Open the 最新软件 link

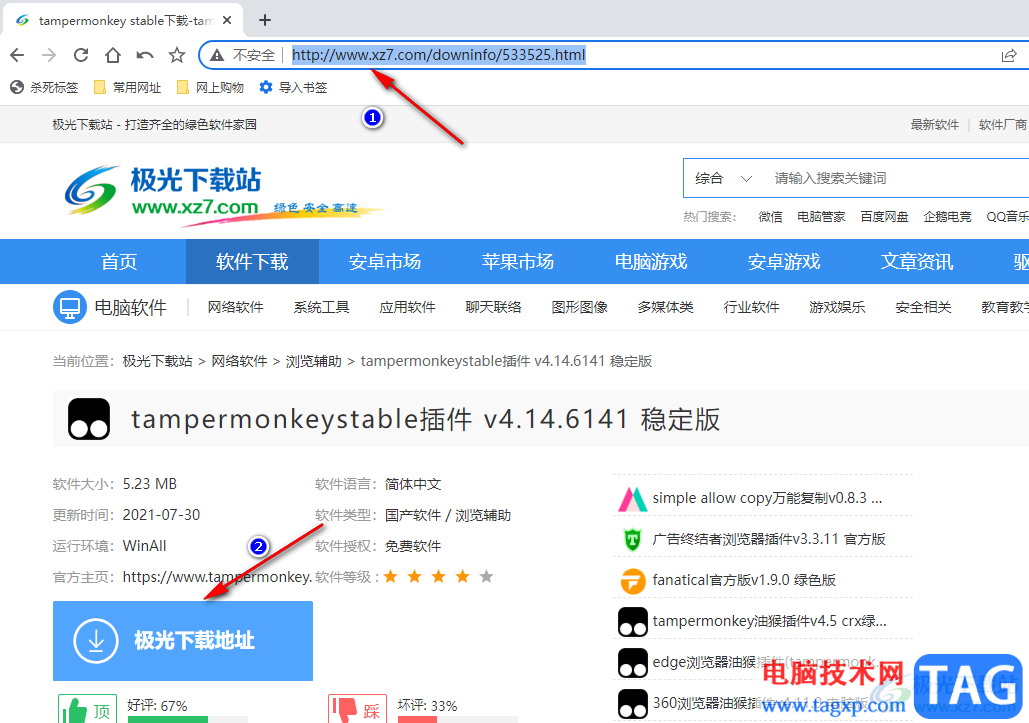point(934,125)
